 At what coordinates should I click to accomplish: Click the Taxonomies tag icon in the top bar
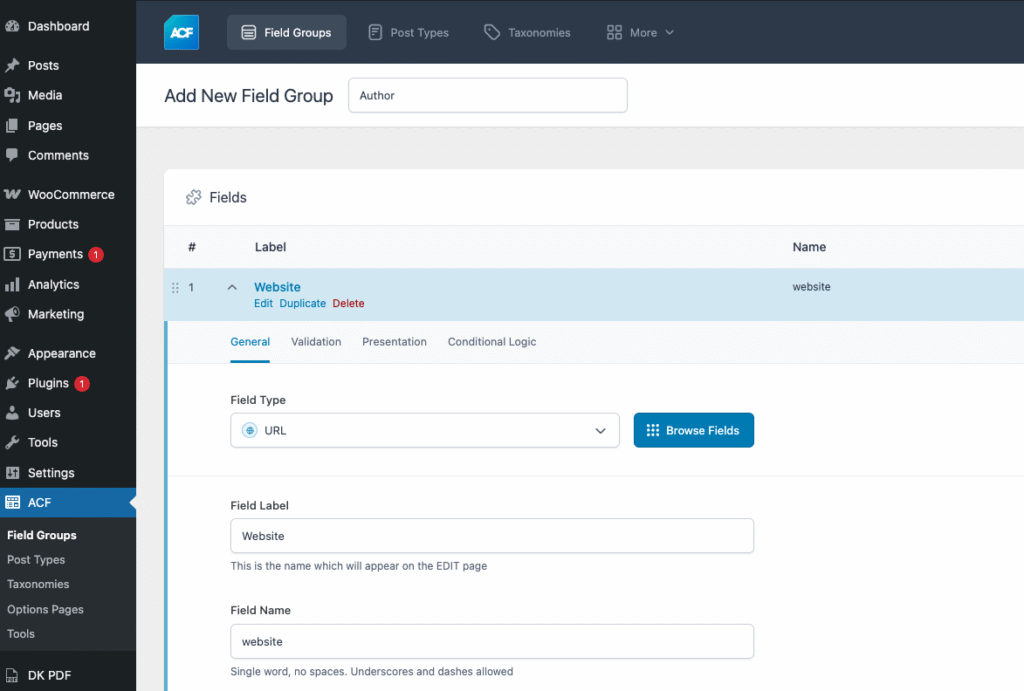pyautogui.click(x=491, y=31)
